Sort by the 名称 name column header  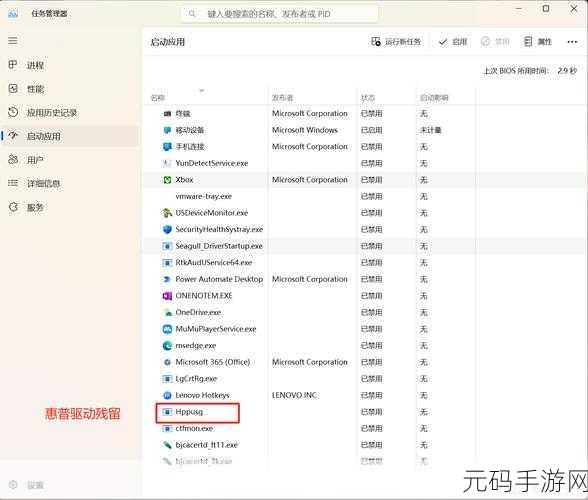click(x=158, y=98)
